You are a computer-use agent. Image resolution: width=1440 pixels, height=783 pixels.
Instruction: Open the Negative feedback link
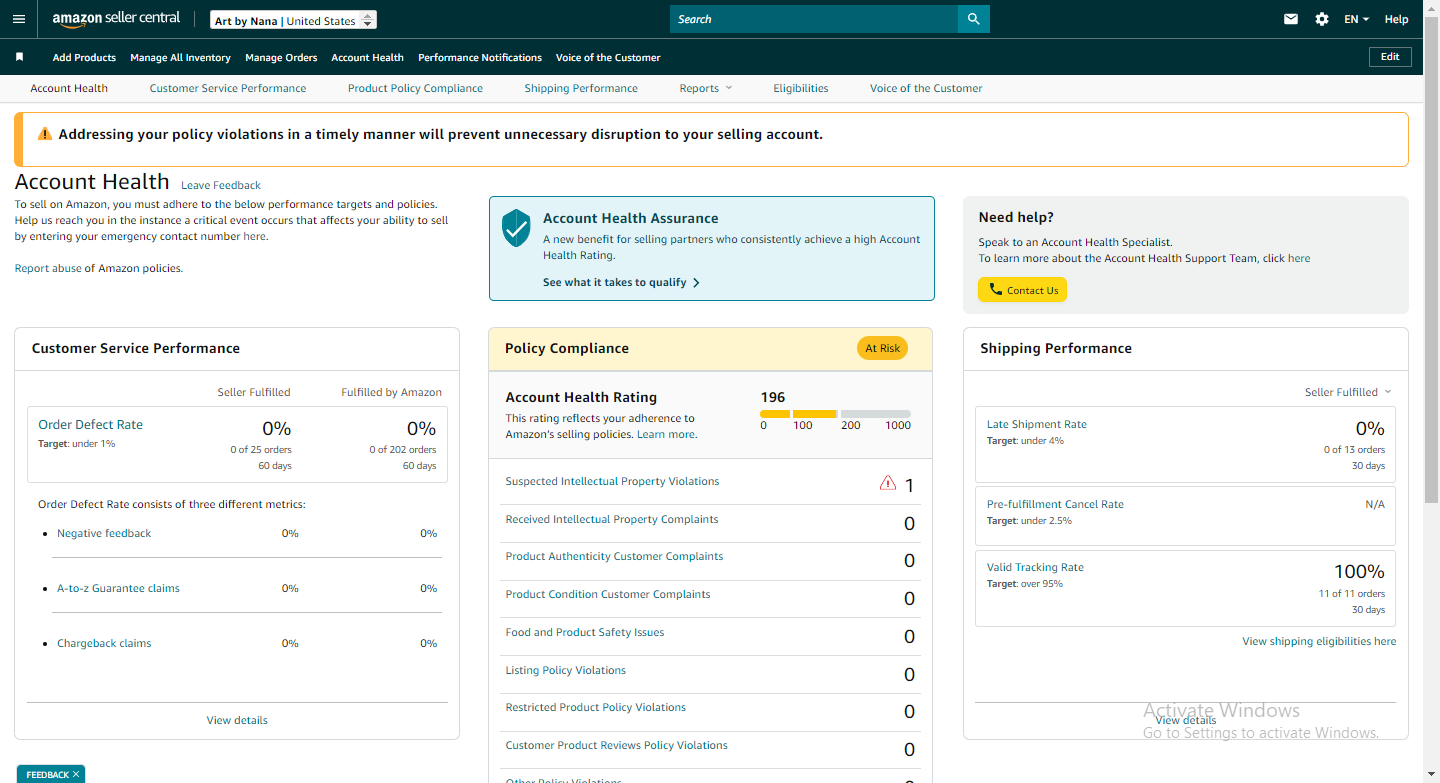104,533
